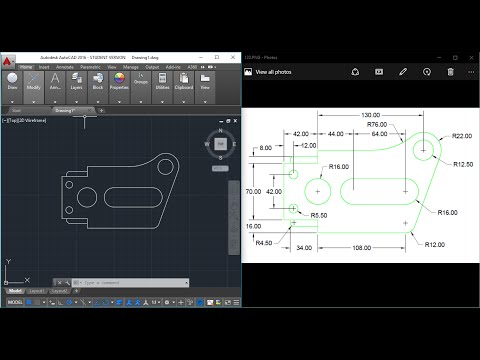Close the Drawing1 file tab
The image size is (480, 360).
click(90, 110)
